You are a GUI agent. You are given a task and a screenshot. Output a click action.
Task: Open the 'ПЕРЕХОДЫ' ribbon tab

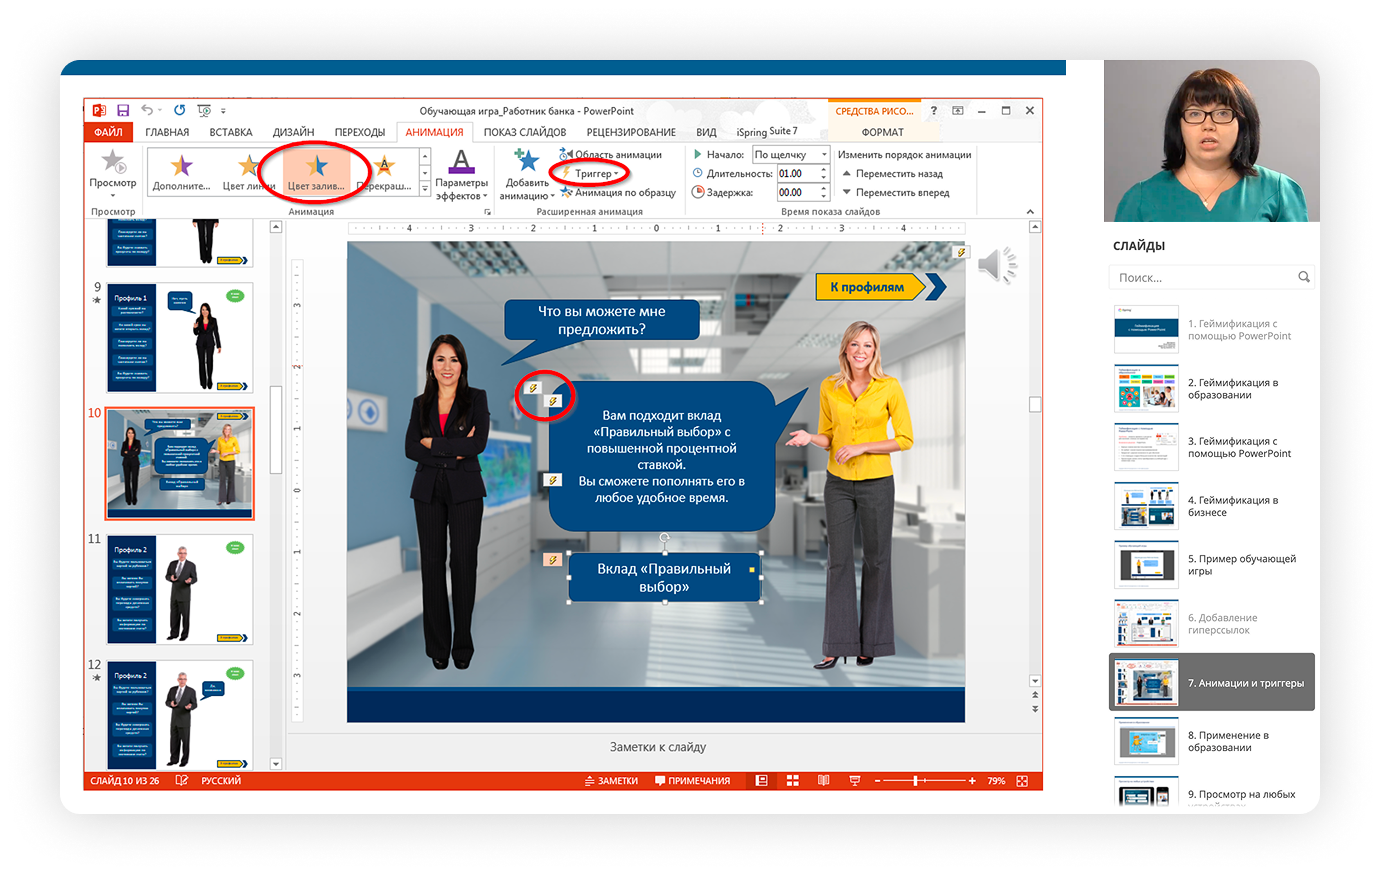pyautogui.click(x=359, y=132)
